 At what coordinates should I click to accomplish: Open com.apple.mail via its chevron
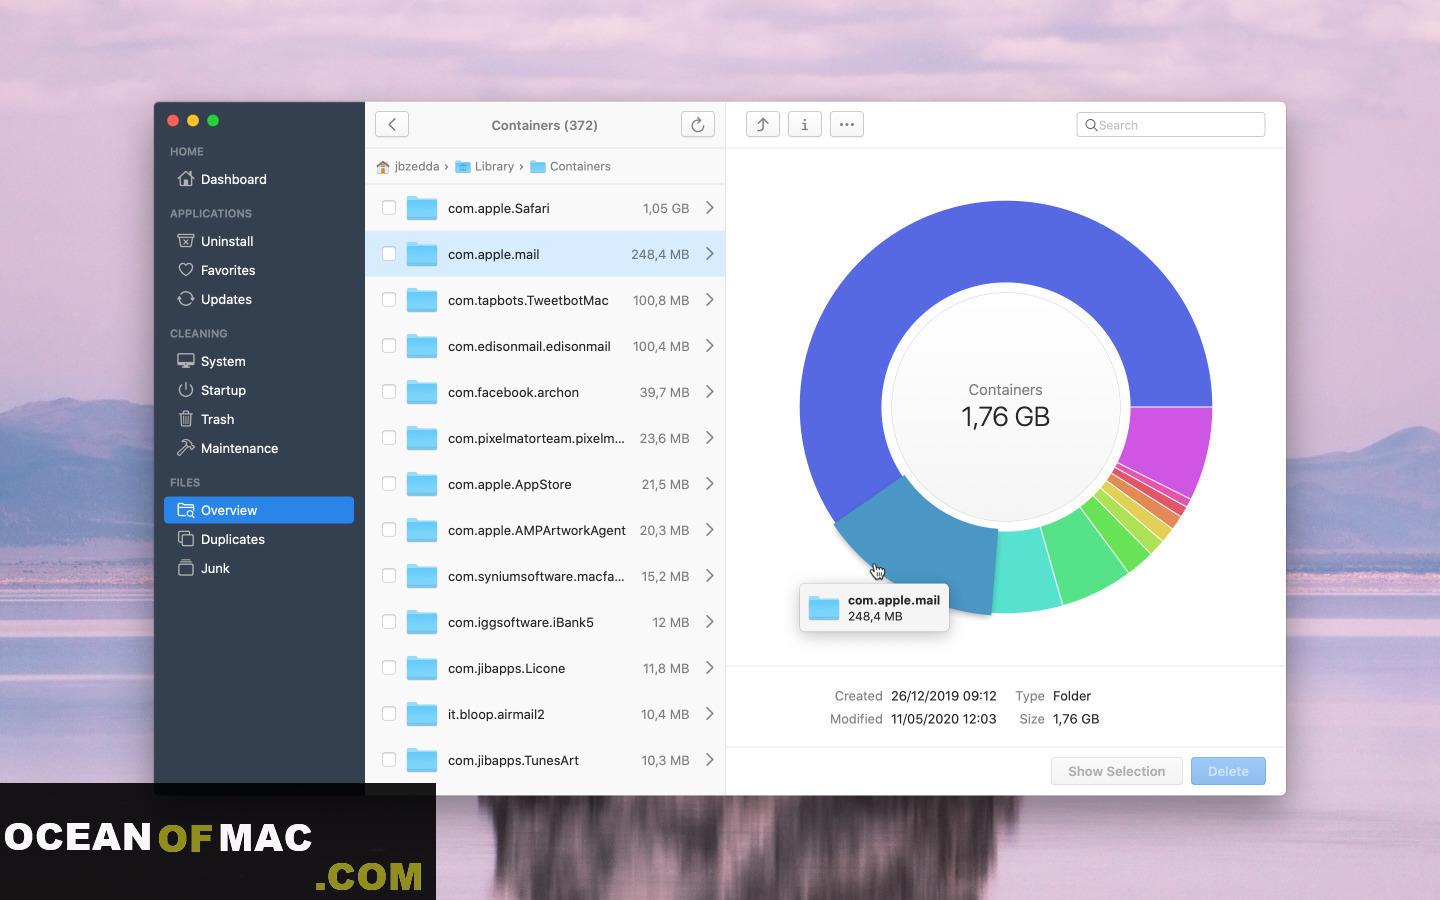point(710,254)
